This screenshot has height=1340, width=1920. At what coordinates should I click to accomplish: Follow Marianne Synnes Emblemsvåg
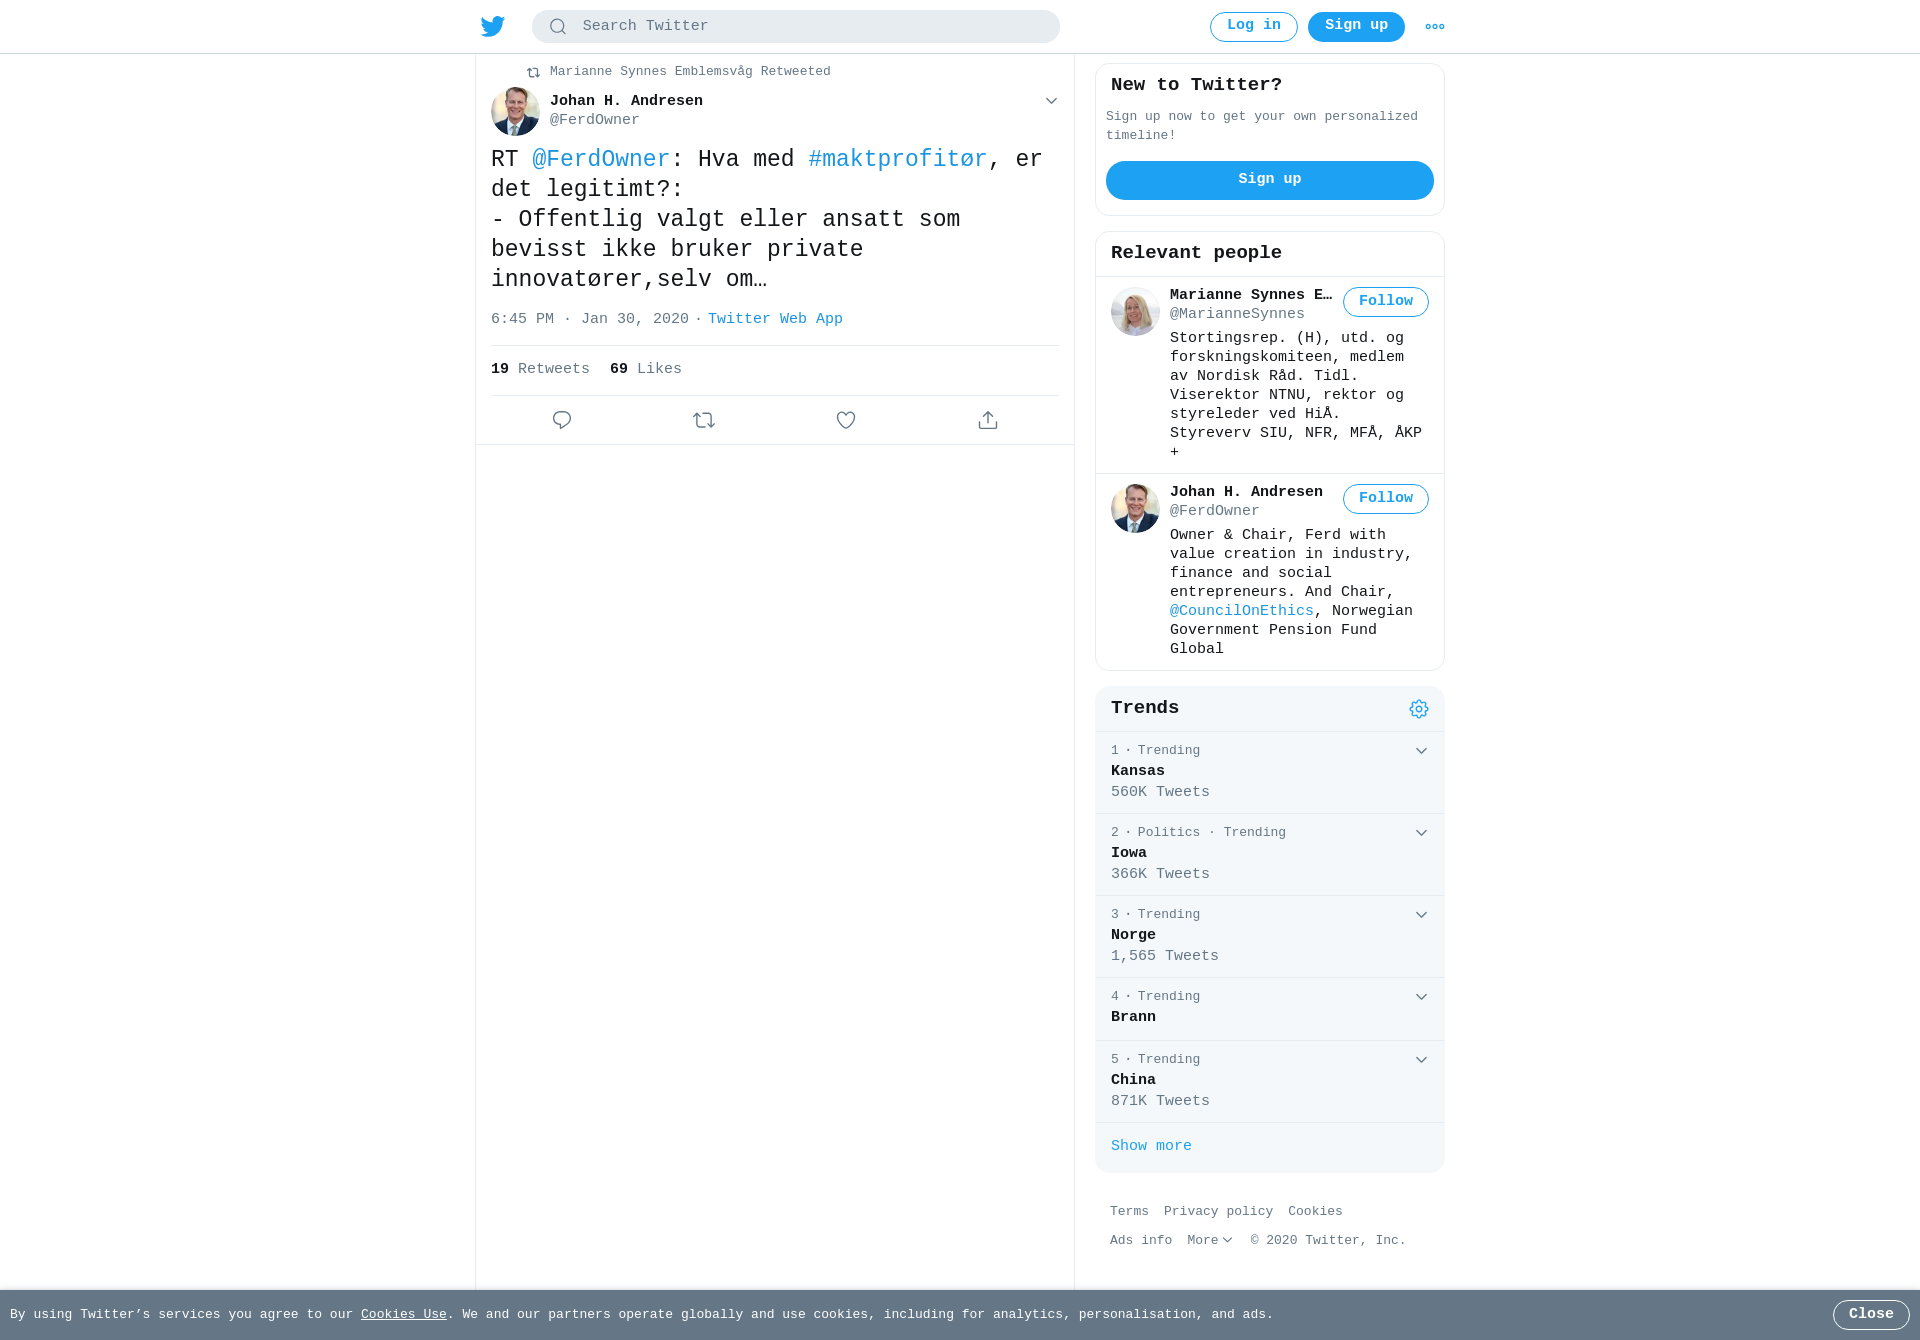pyautogui.click(x=1386, y=302)
